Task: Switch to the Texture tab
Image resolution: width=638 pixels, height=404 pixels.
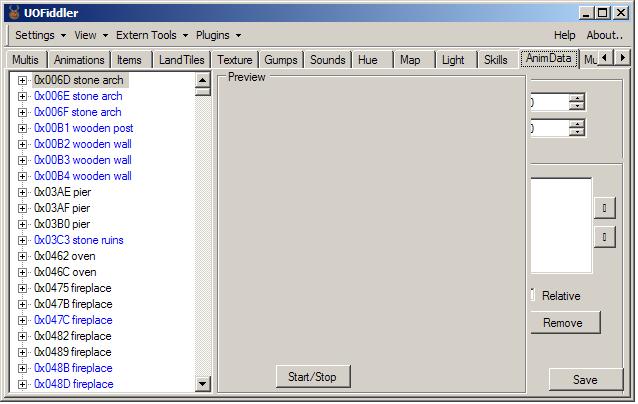Action: point(235,60)
